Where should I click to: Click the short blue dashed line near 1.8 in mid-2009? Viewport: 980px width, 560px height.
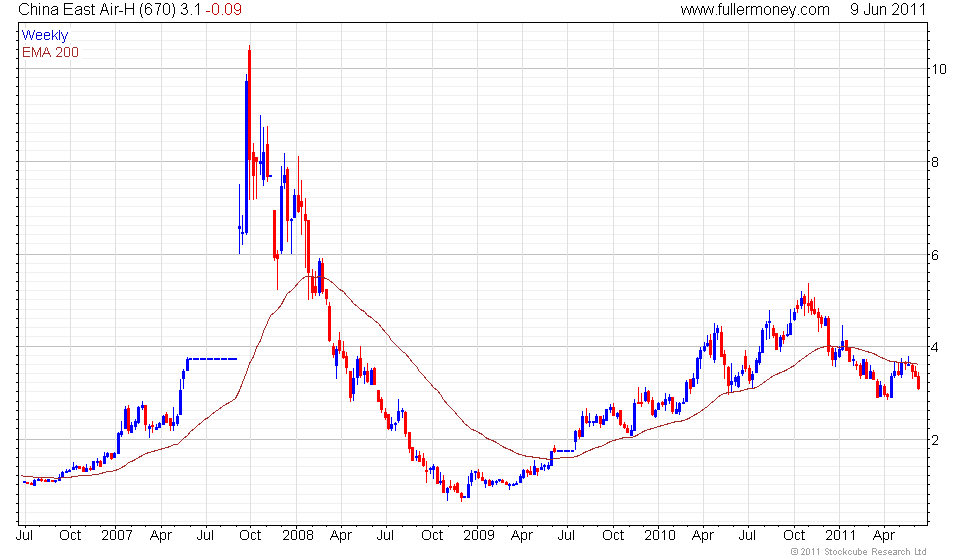(564, 451)
